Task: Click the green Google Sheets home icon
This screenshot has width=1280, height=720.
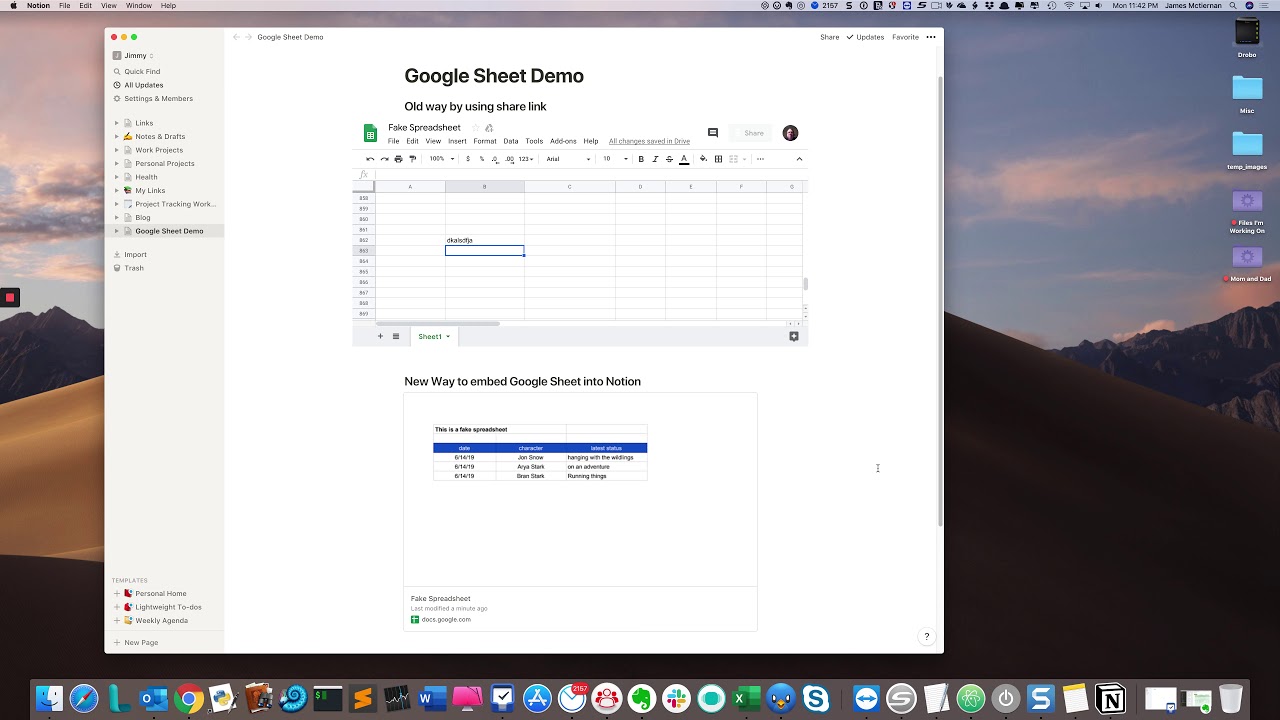Action: (x=370, y=133)
